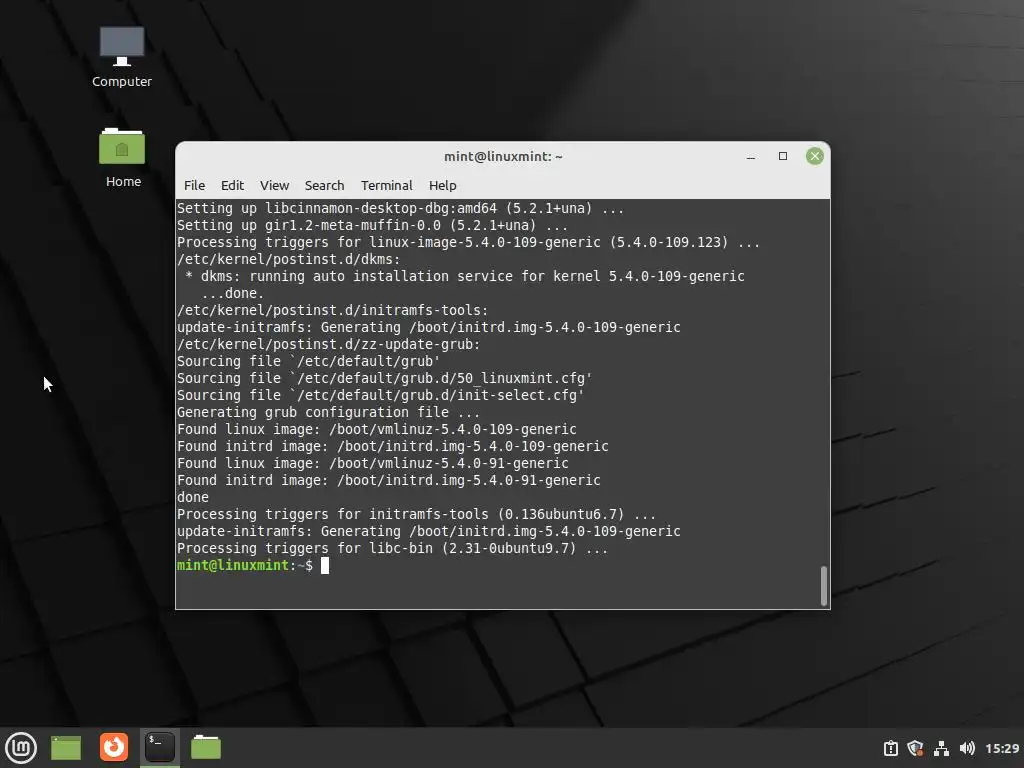
Task: Open the Search menu in Terminal
Action: point(324,185)
